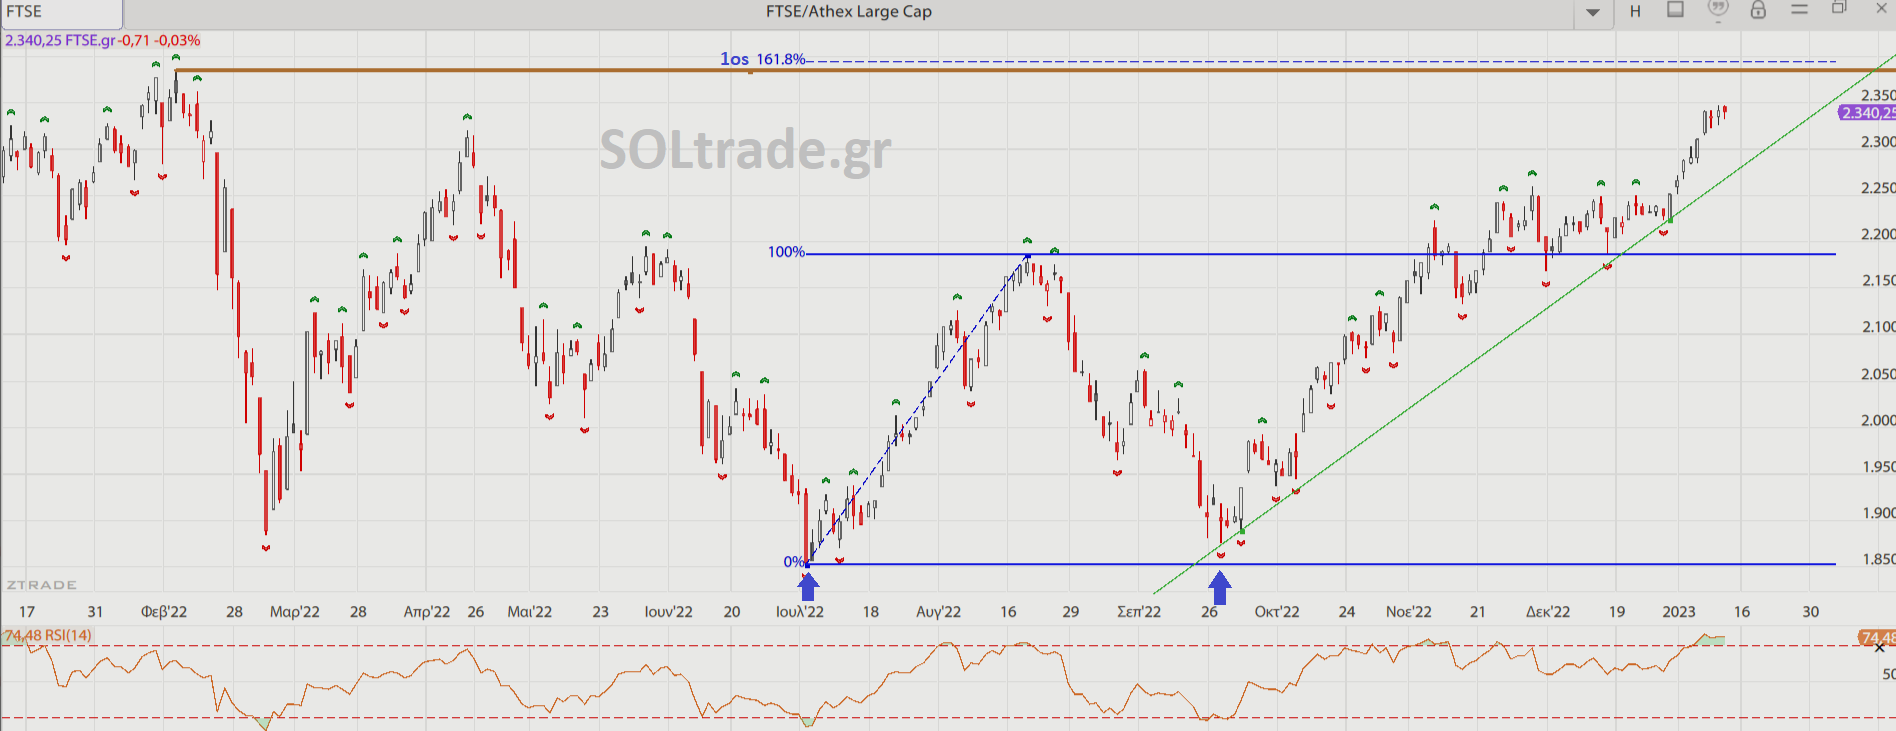Click the purple 2.340,25 current price tag
This screenshot has width=1896, height=731.
1867,113
